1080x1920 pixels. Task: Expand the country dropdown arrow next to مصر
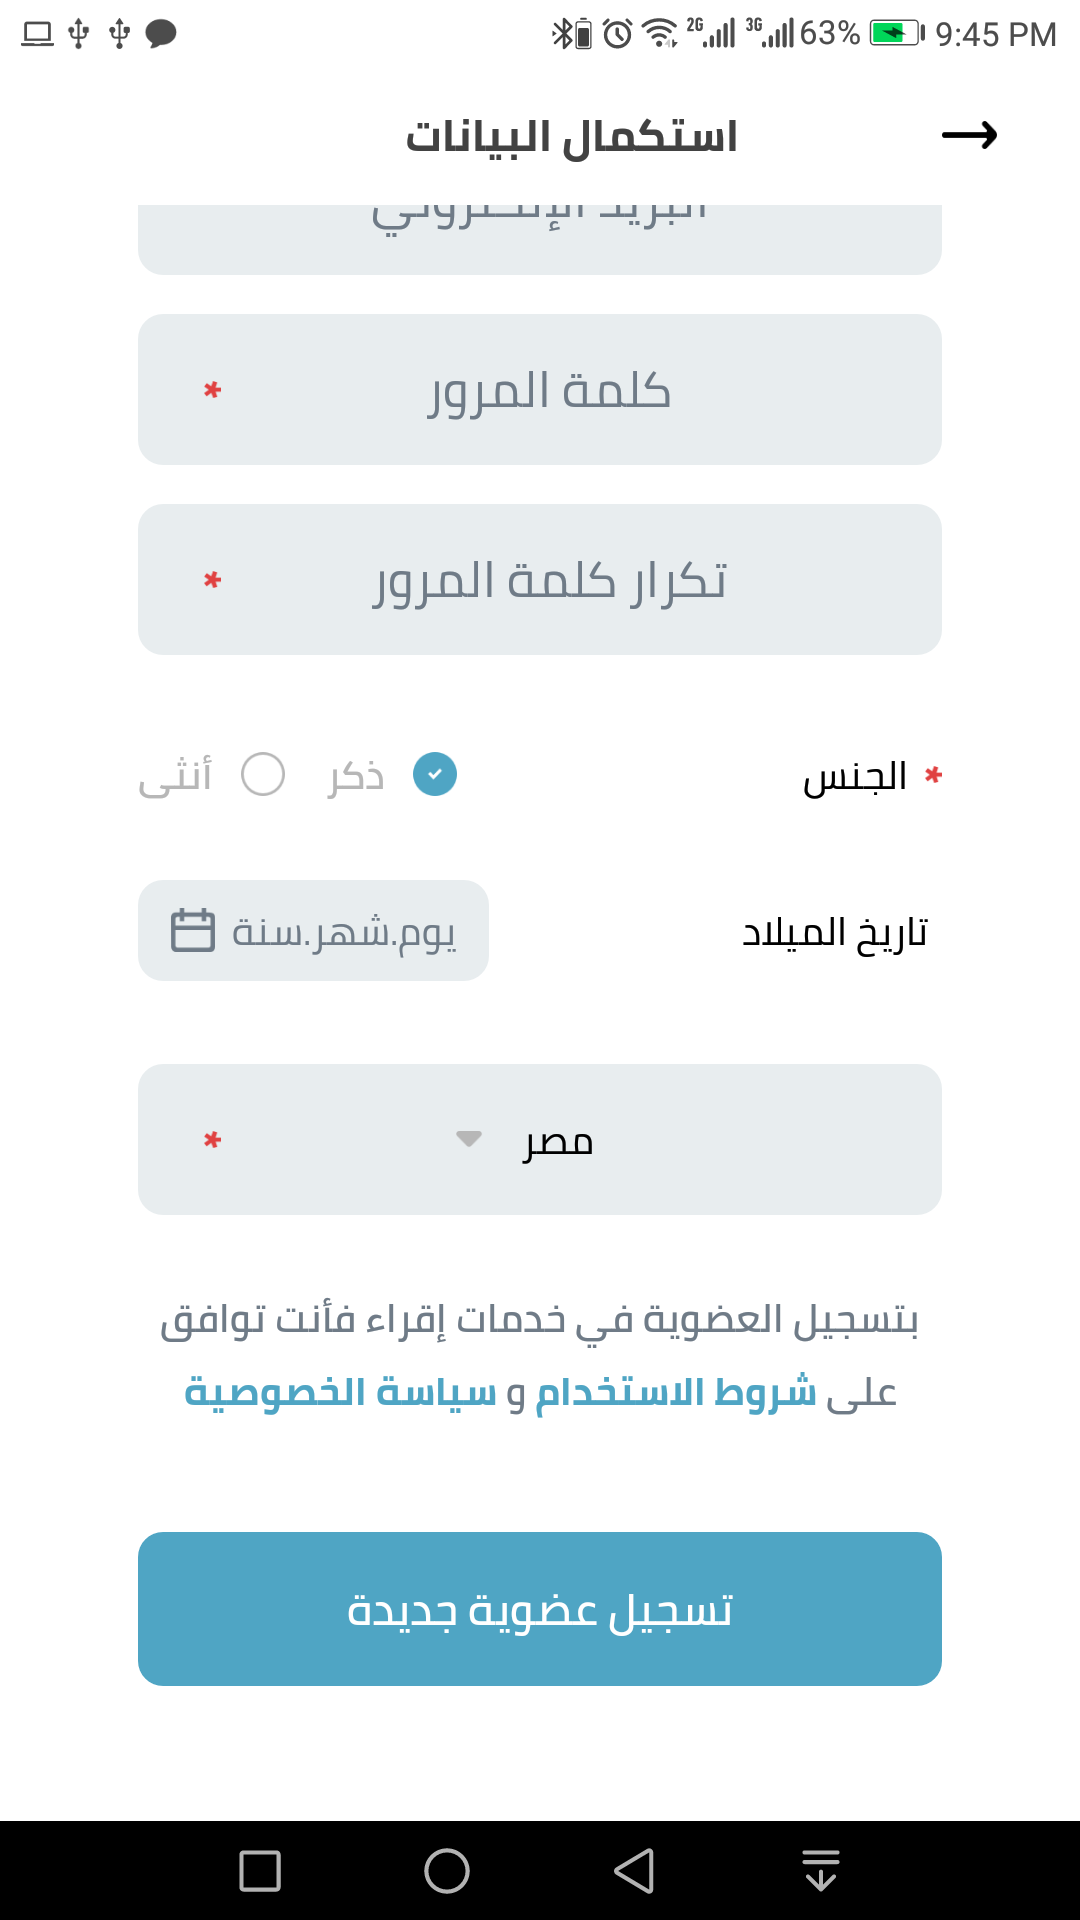coord(469,1139)
